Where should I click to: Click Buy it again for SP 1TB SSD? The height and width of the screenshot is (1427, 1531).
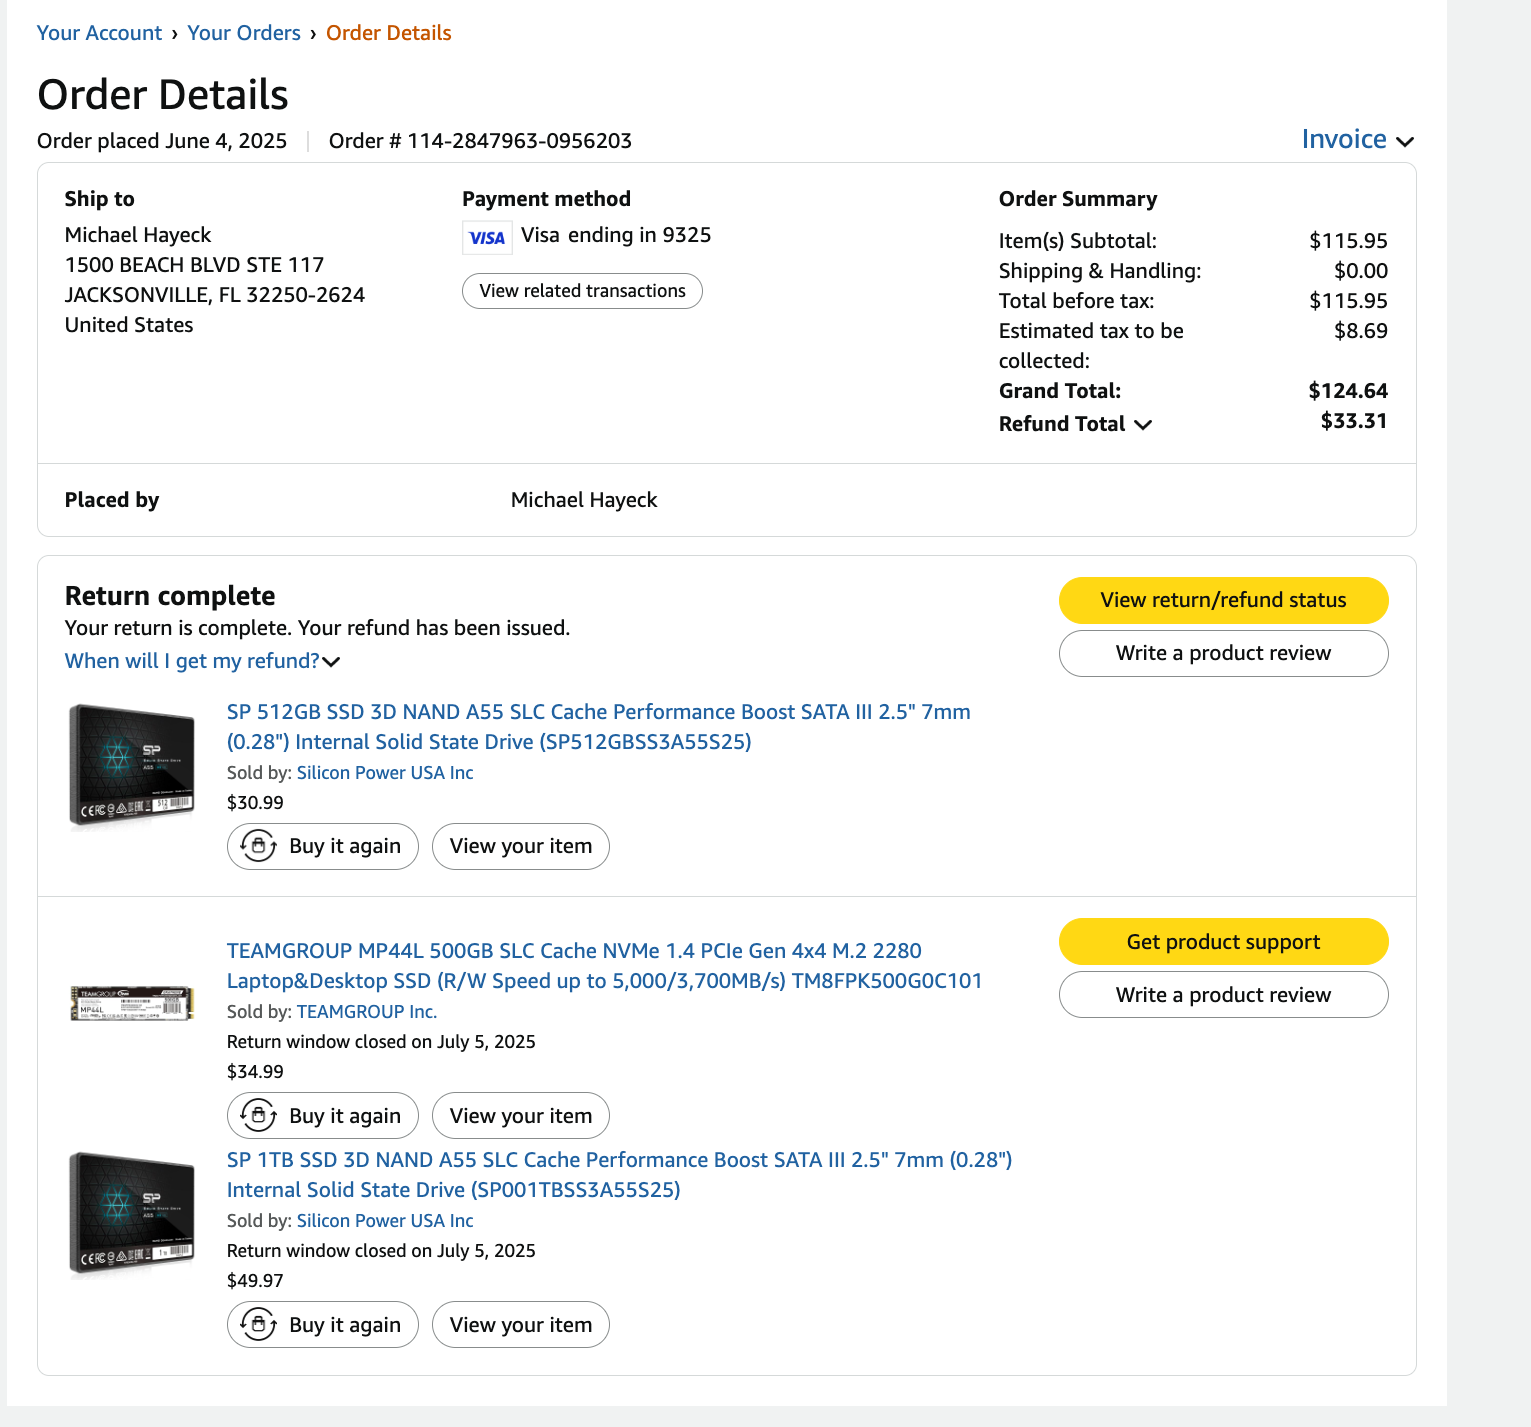click(323, 1324)
